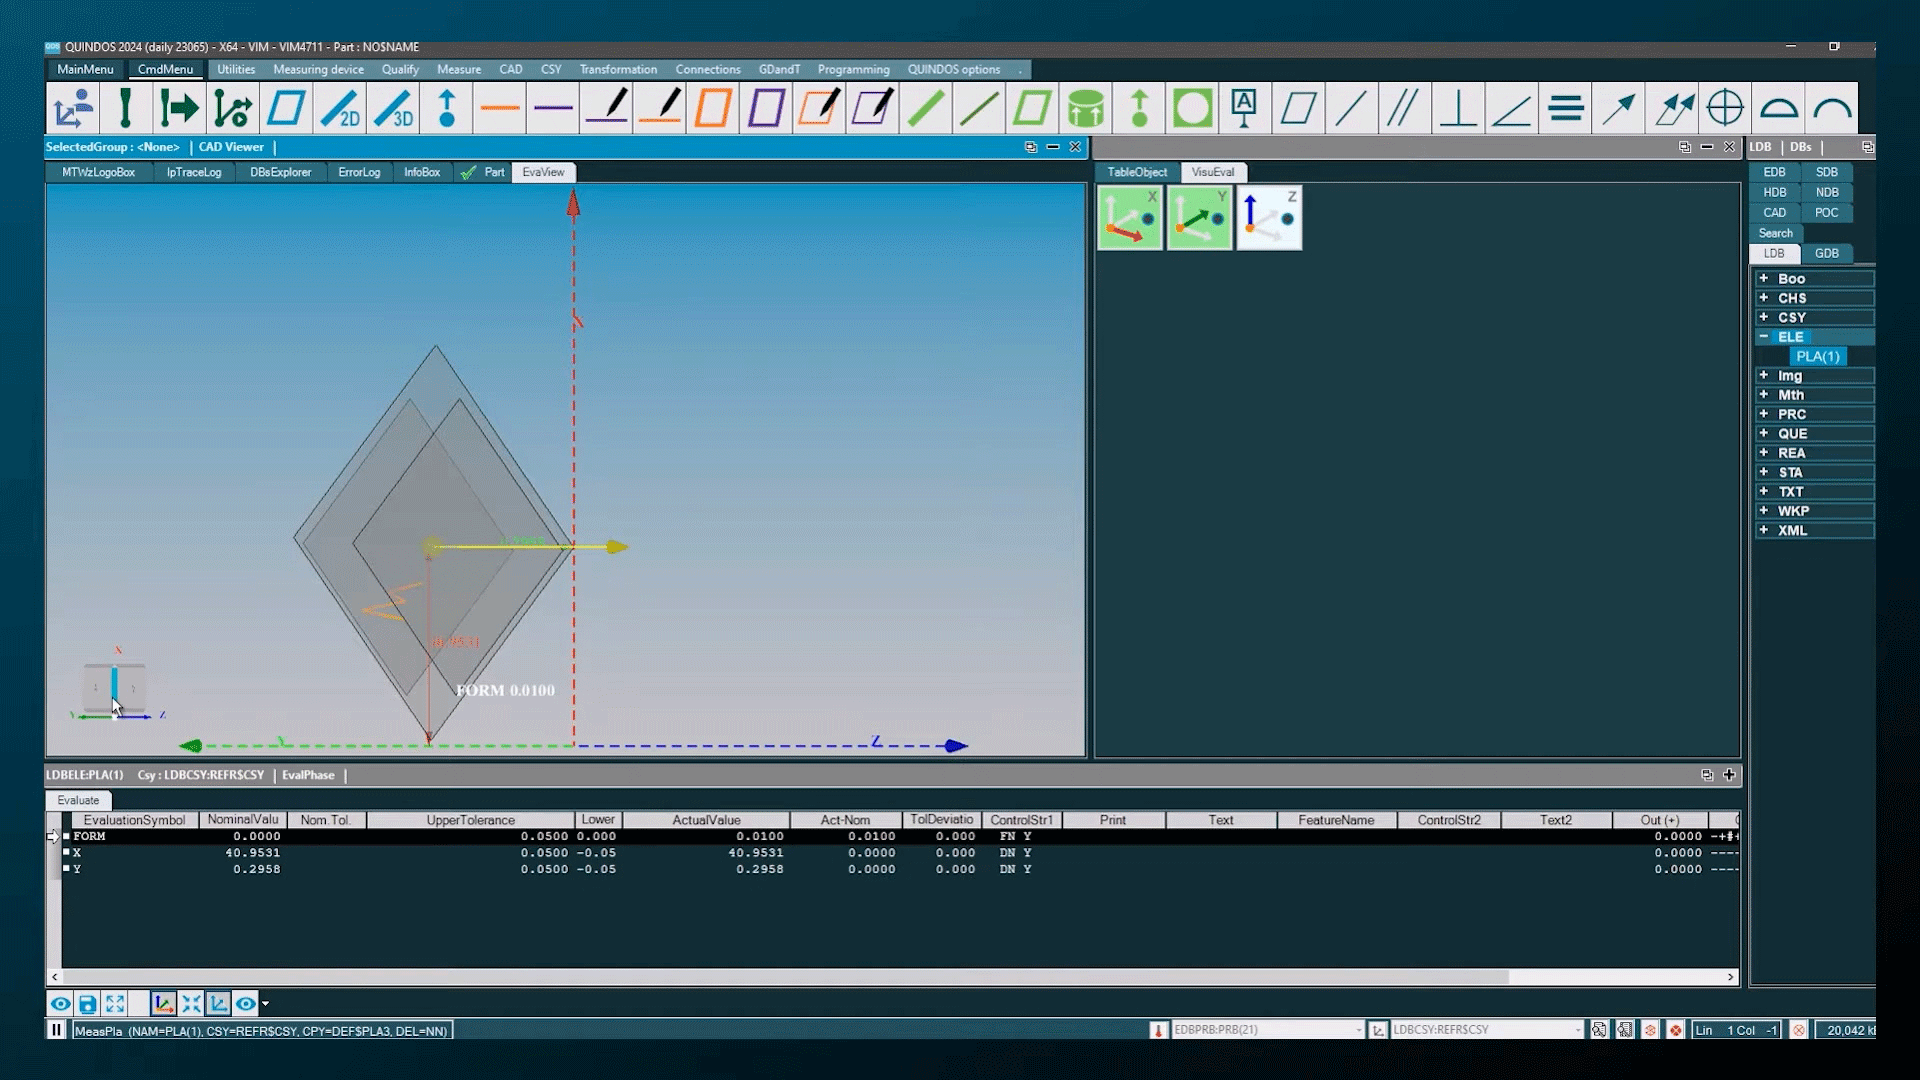The width and height of the screenshot is (1920, 1080).
Task: Toggle the Z axis view button
Action: [1269, 217]
